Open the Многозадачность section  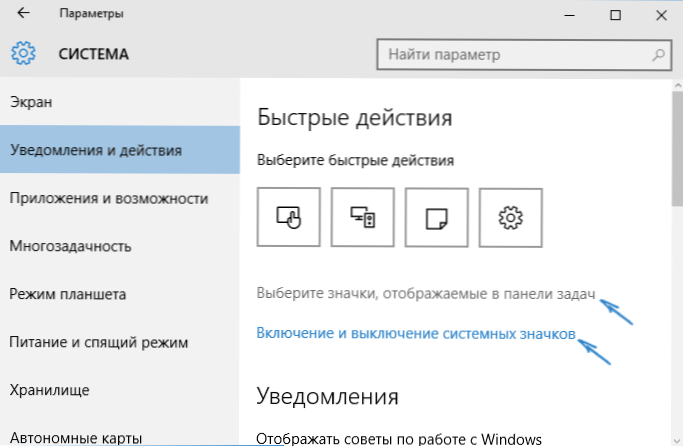120,246
